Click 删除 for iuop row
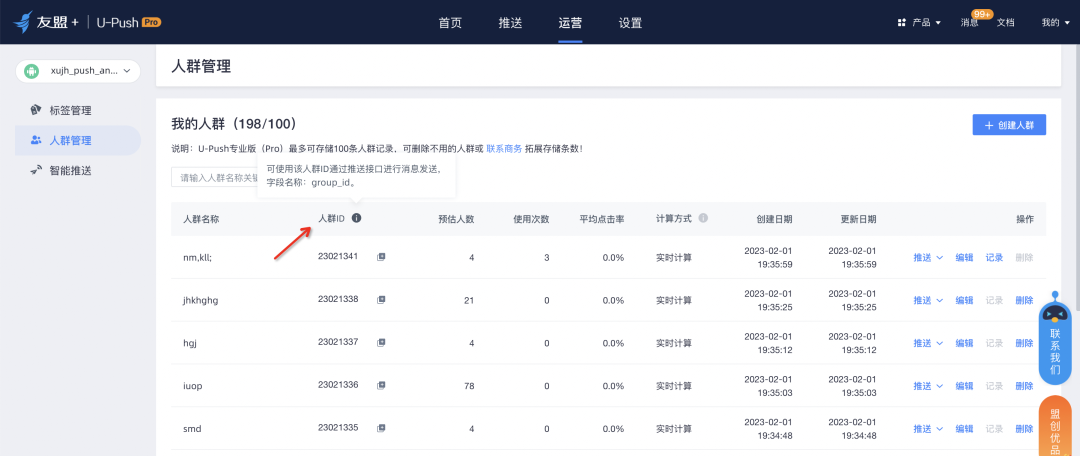The height and width of the screenshot is (456, 1080). pos(1024,386)
